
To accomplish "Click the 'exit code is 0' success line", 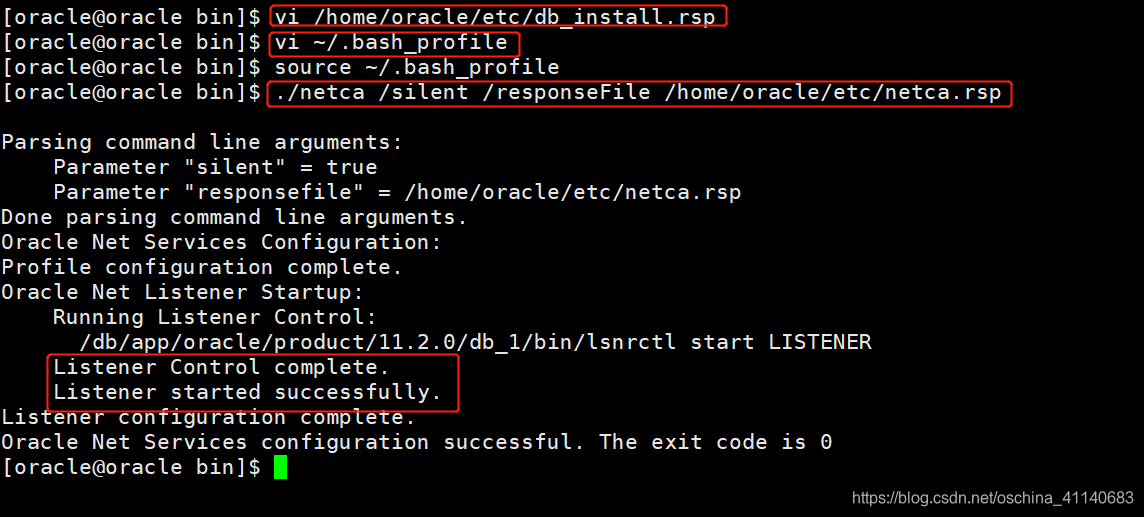I will [x=416, y=442].
